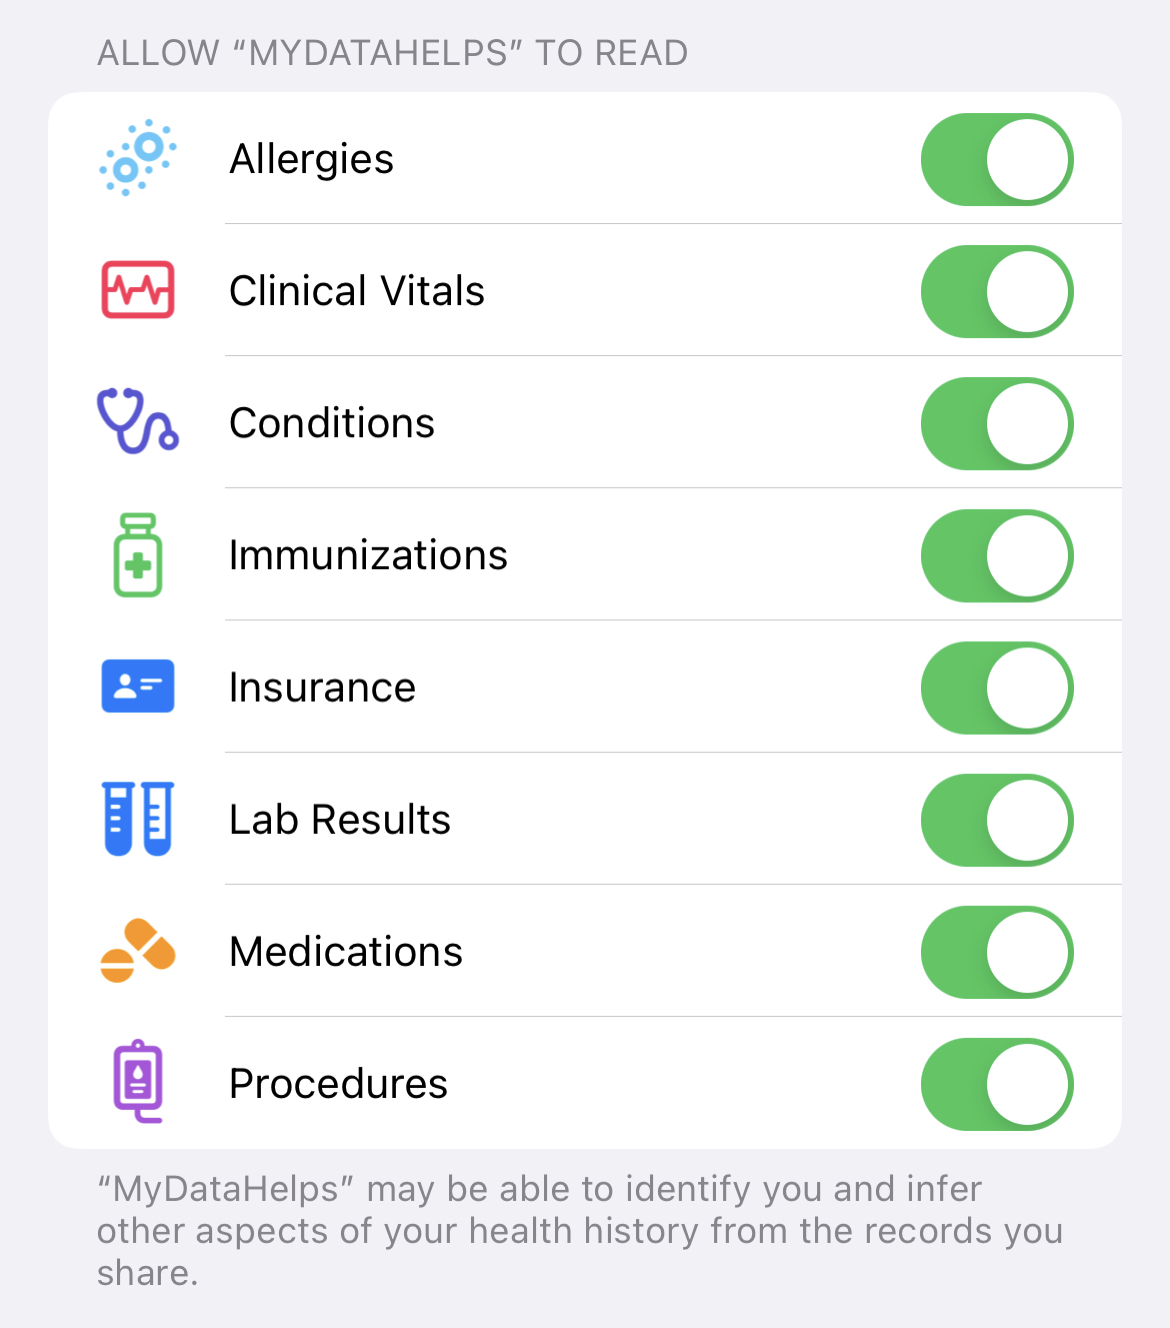Image resolution: width=1170 pixels, height=1328 pixels.
Task: Tap the MyDataHelps privacy footer note
Action: 580,1231
